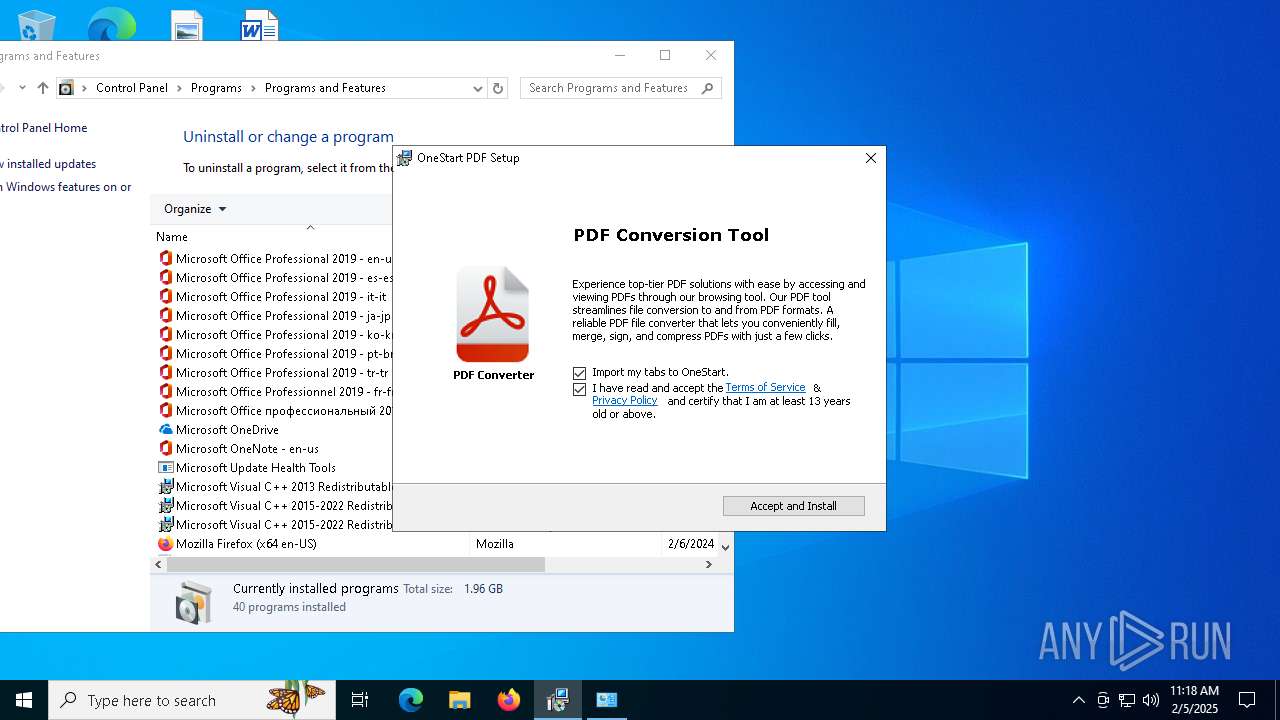Open Action Center notifications icon
The width and height of the screenshot is (1280, 720).
pos(1247,700)
